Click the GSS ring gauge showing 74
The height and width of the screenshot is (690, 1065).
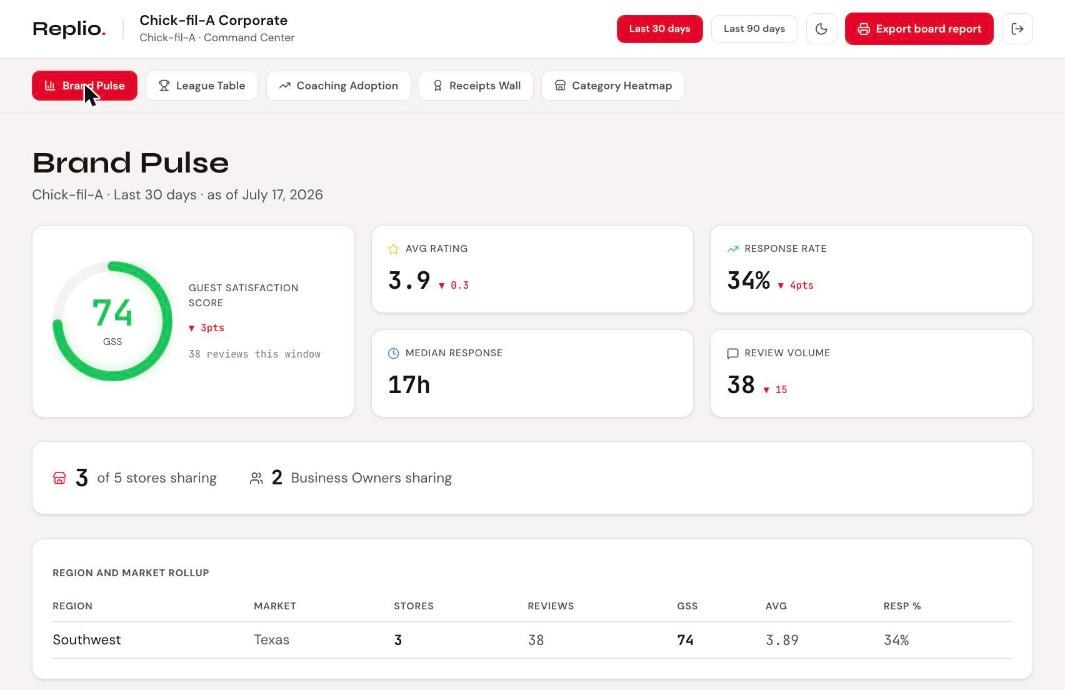(x=113, y=321)
